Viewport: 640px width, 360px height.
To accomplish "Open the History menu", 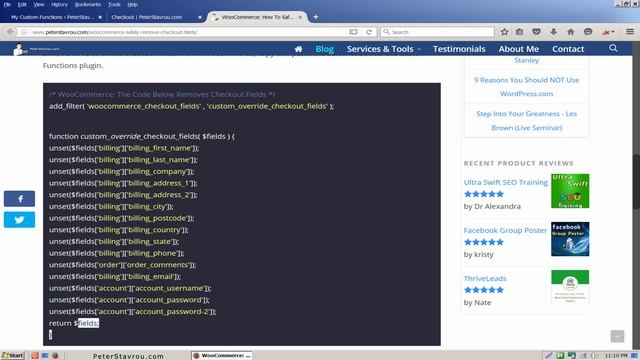I will [59, 4].
